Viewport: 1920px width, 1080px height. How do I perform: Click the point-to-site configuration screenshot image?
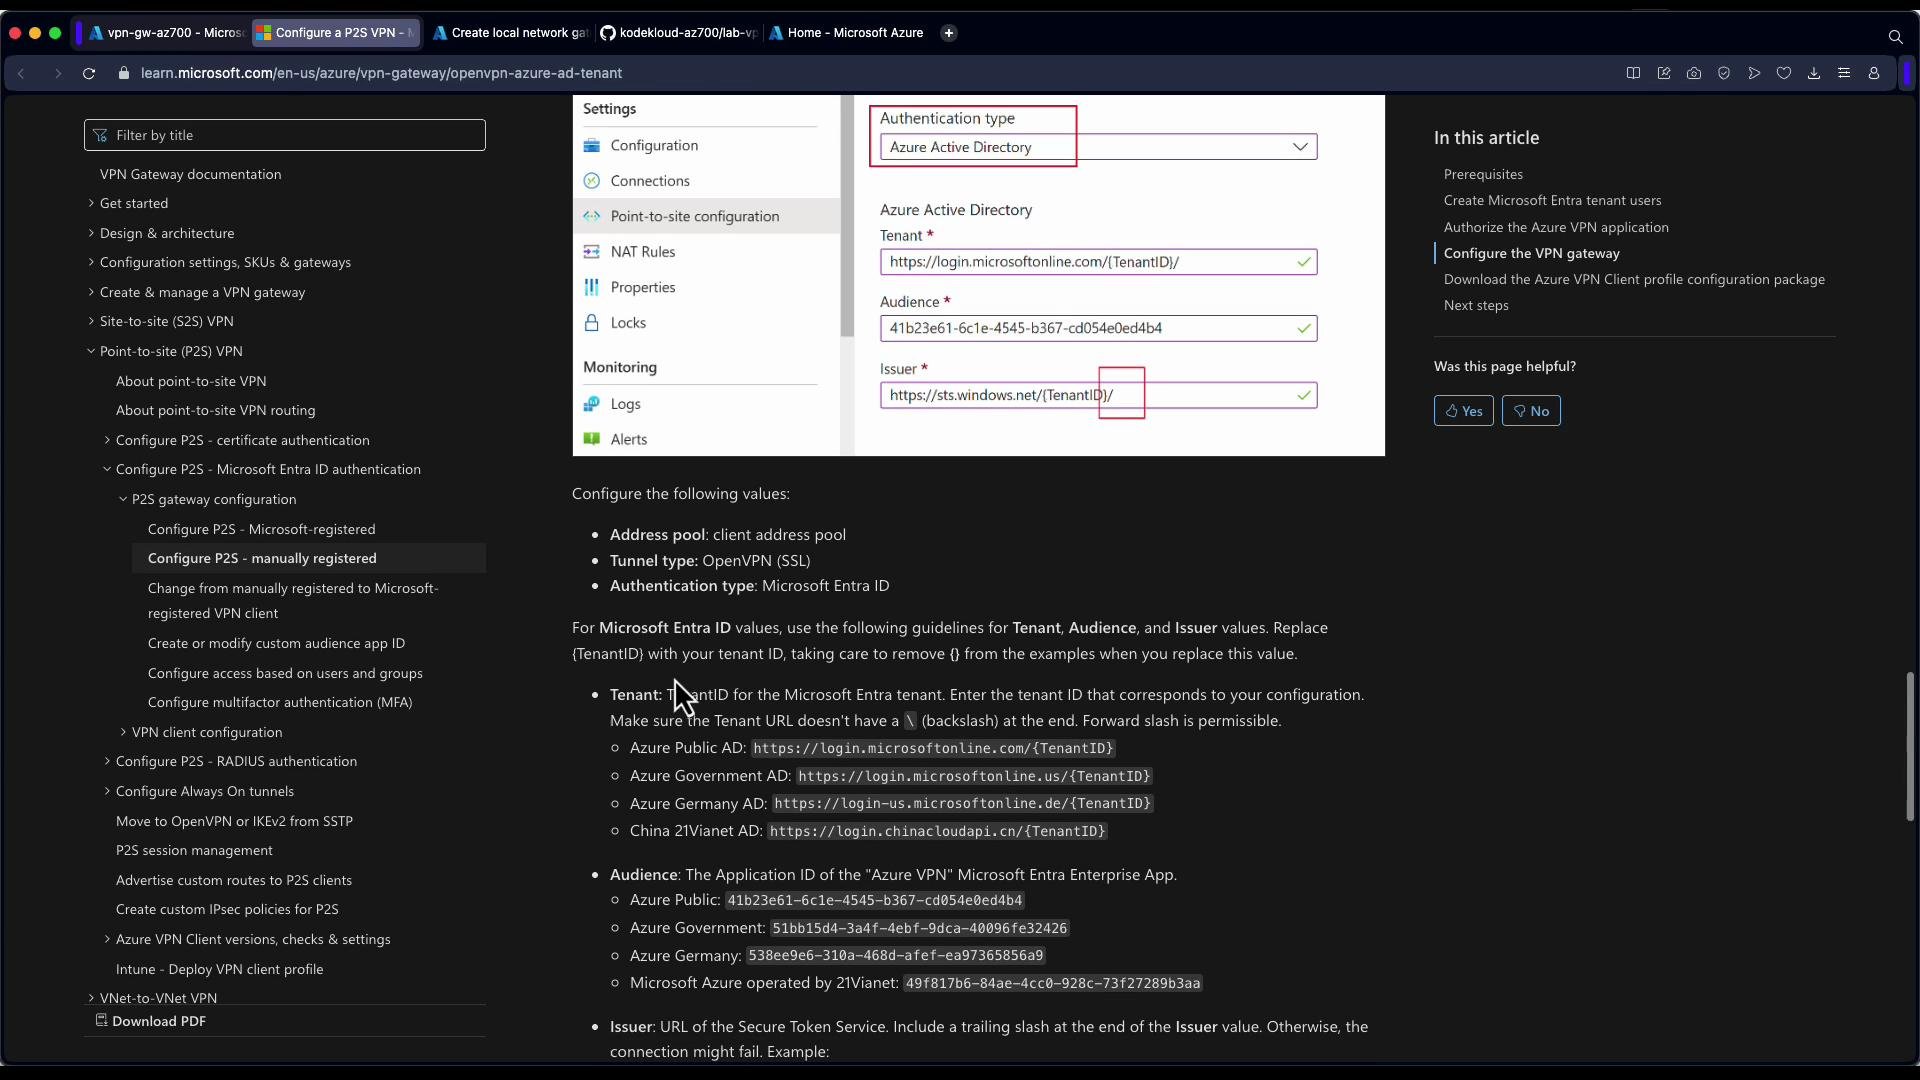point(978,276)
